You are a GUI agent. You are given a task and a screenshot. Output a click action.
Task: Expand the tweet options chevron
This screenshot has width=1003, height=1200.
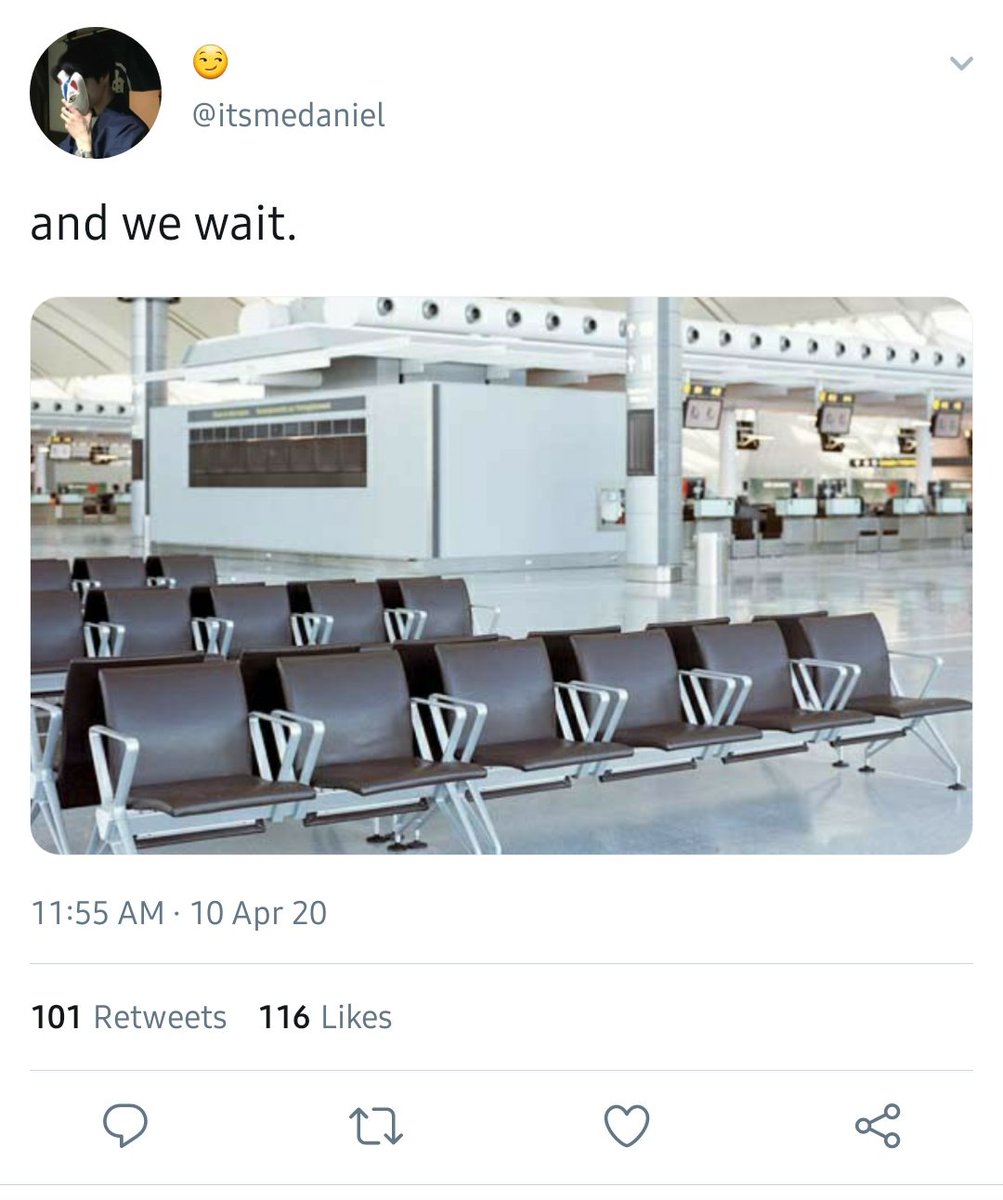960,64
